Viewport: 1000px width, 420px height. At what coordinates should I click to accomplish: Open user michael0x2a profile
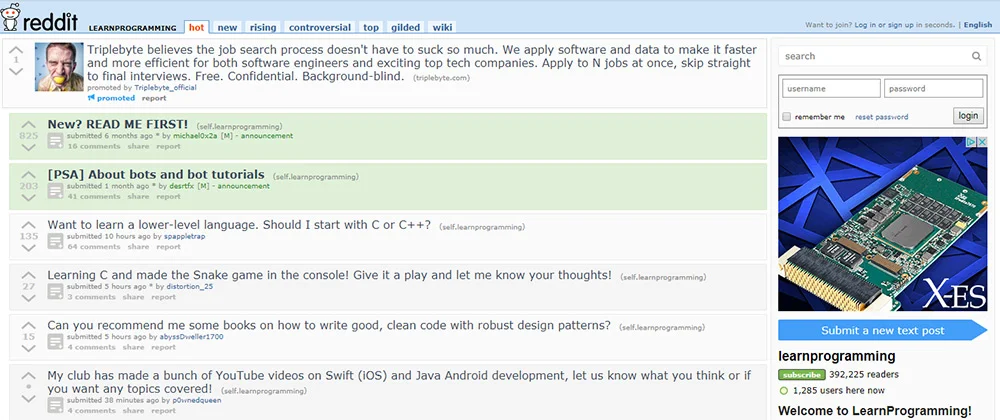tap(195, 136)
